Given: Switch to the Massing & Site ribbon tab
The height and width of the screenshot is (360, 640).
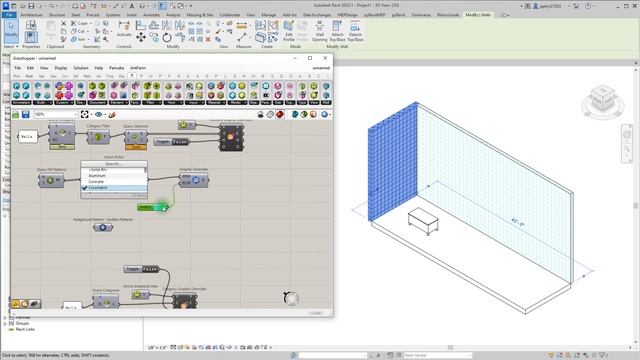Looking at the screenshot, I should 200,15.
